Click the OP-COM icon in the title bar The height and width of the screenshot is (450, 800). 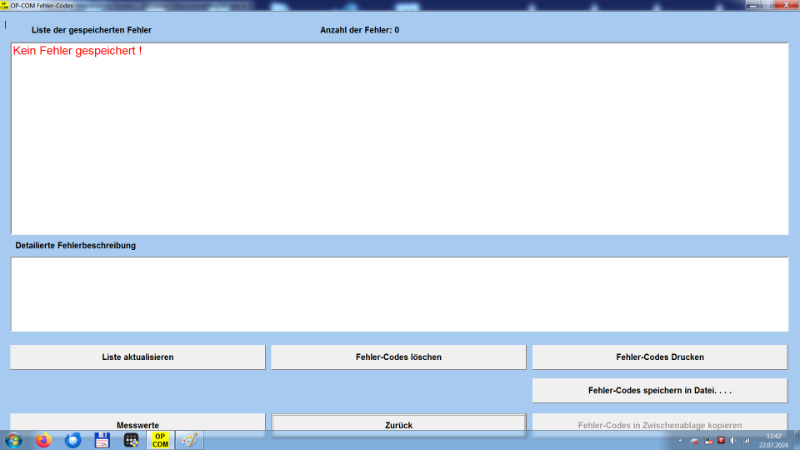click(x=5, y=6)
